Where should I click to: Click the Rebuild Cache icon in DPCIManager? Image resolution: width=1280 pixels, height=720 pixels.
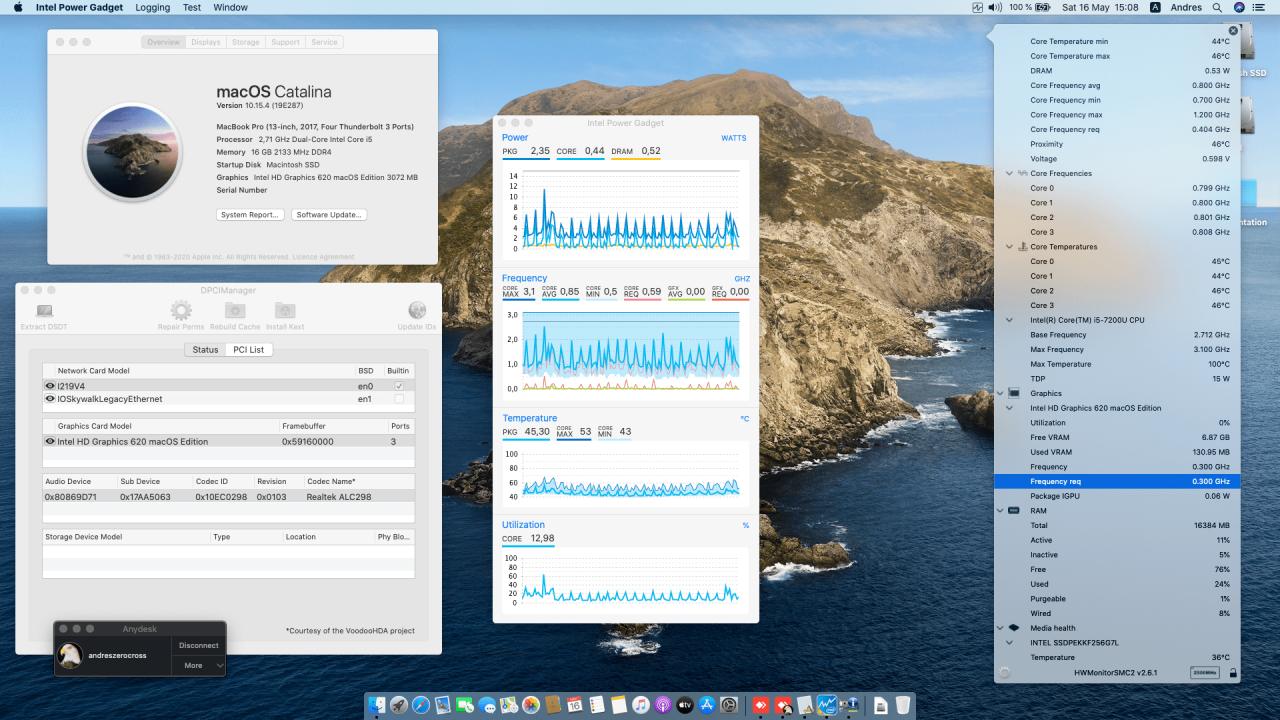coord(235,311)
